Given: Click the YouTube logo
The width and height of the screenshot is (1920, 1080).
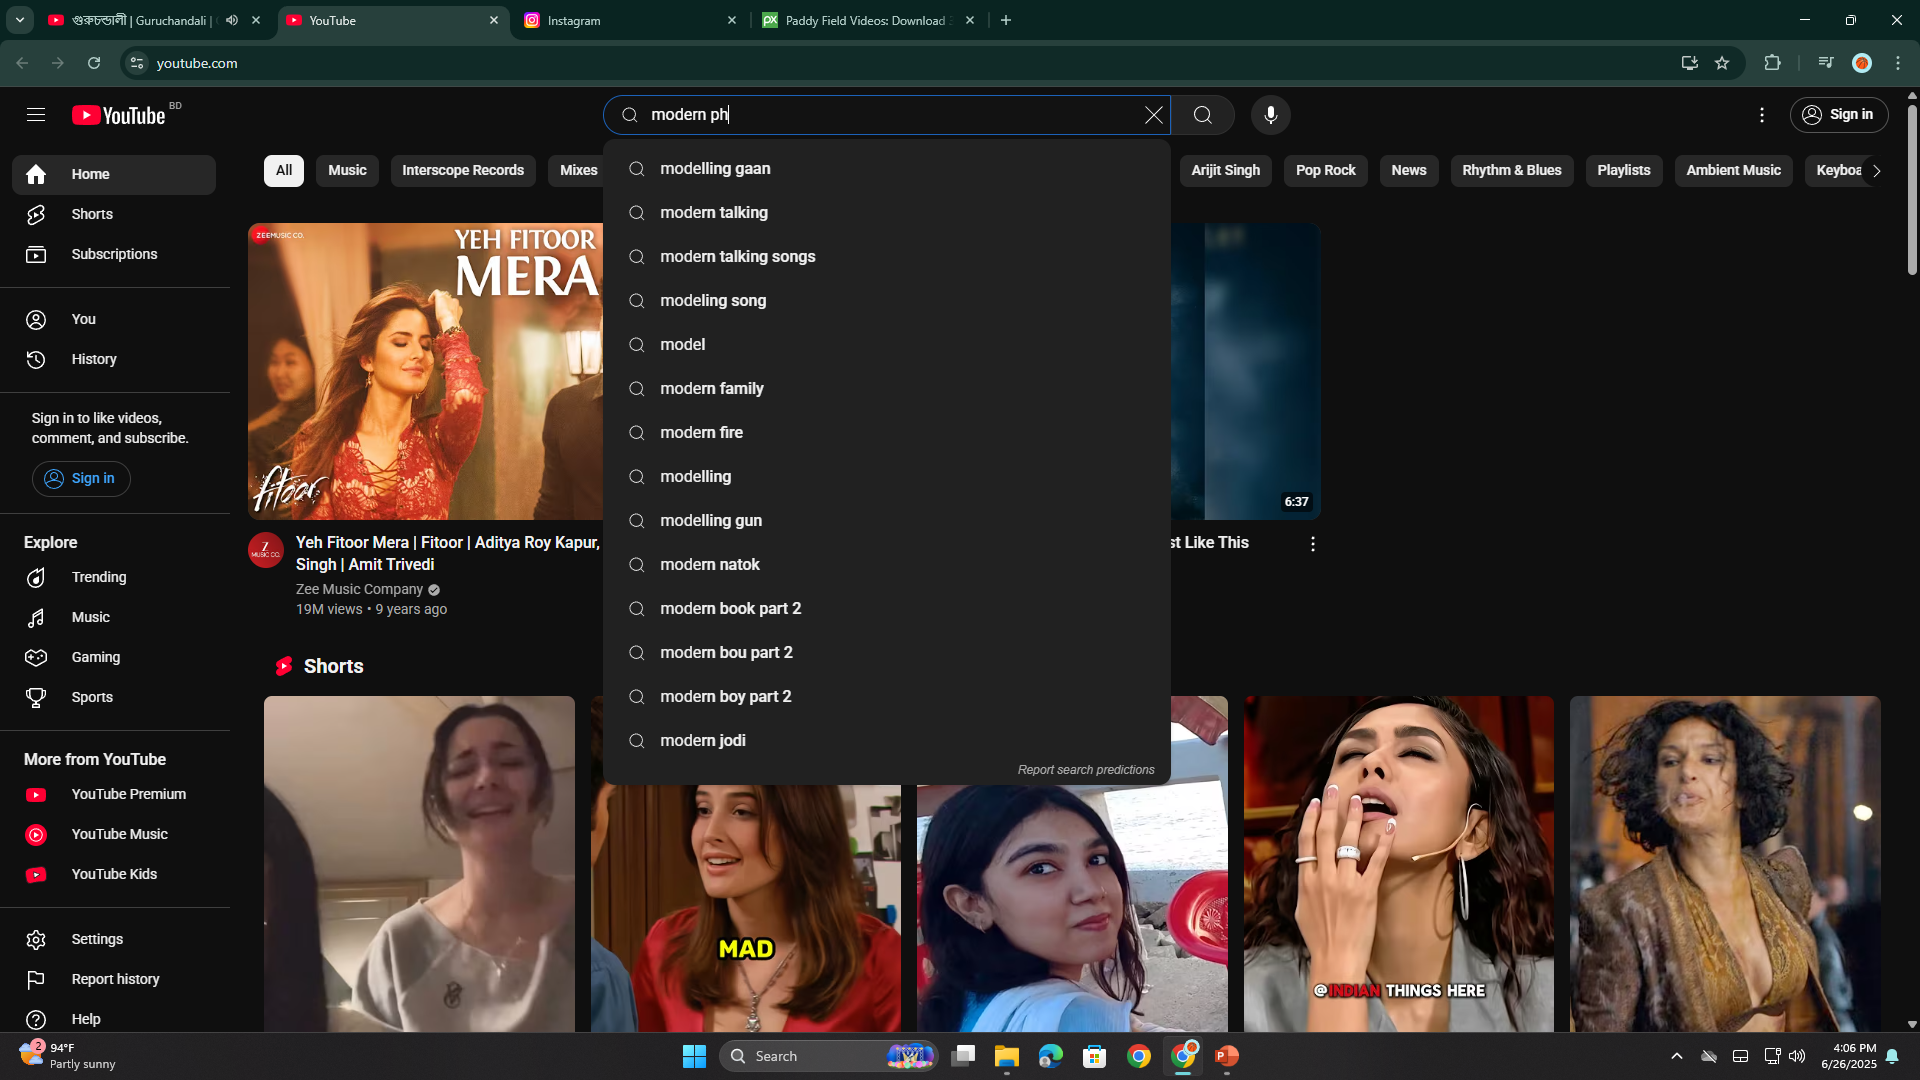Looking at the screenshot, I should (x=119, y=115).
